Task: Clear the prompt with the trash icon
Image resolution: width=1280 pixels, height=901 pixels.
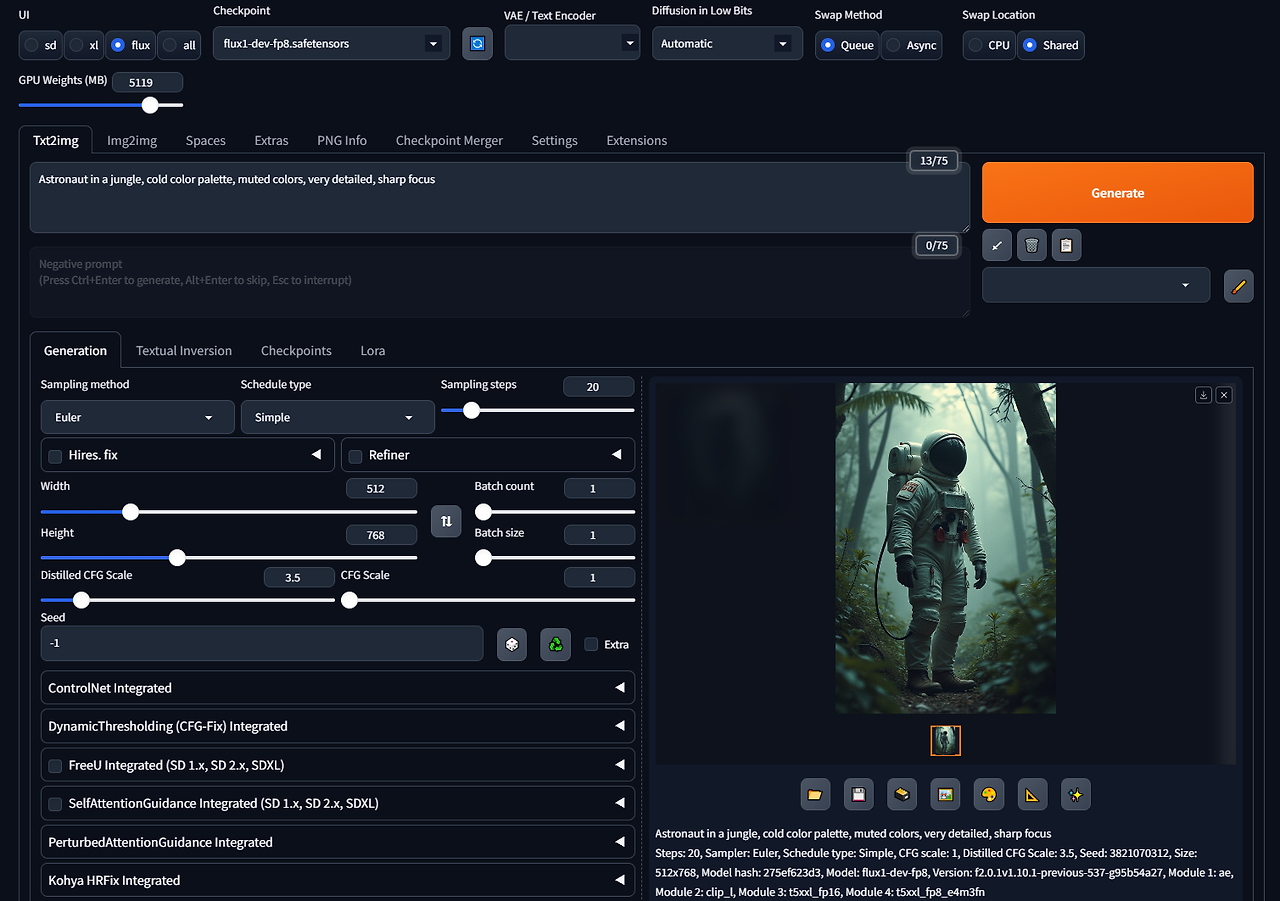Action: [1032, 245]
